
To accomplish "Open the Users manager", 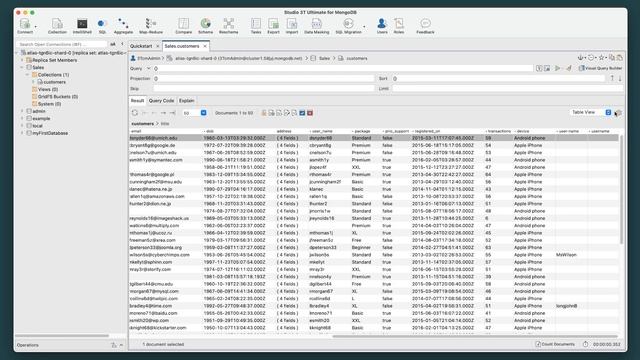I will pos(382,26).
